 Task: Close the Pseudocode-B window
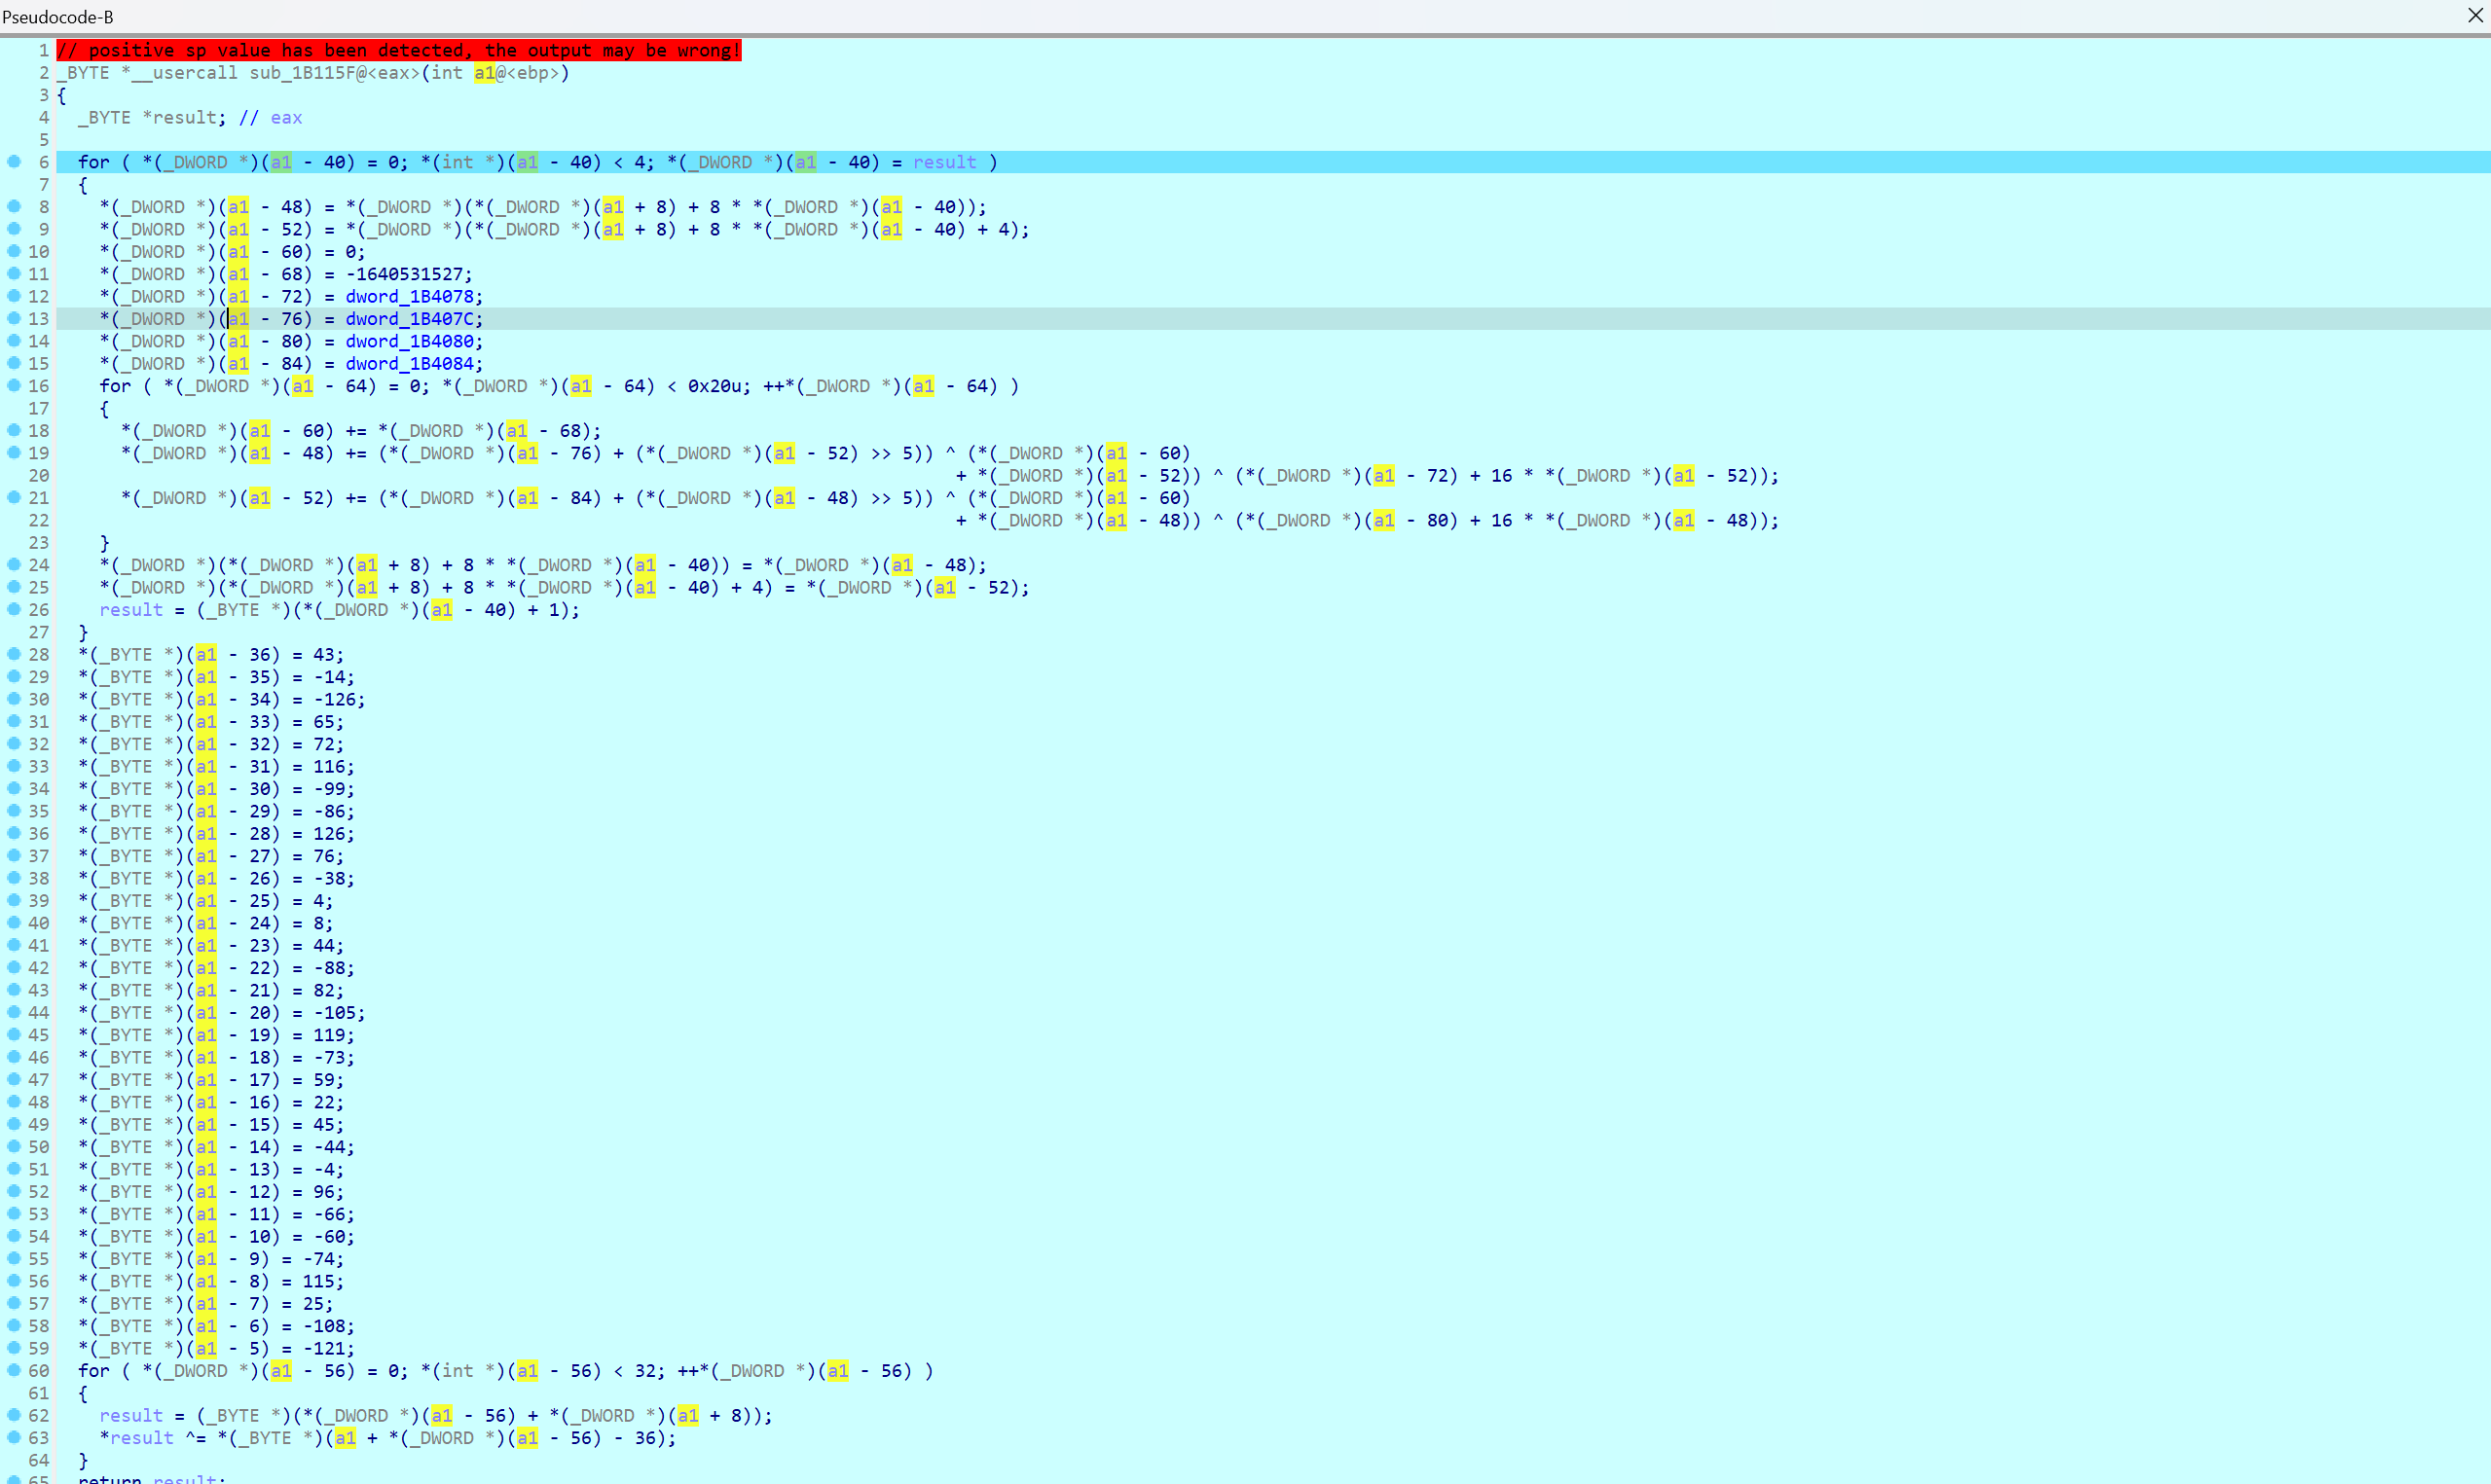(2475, 15)
